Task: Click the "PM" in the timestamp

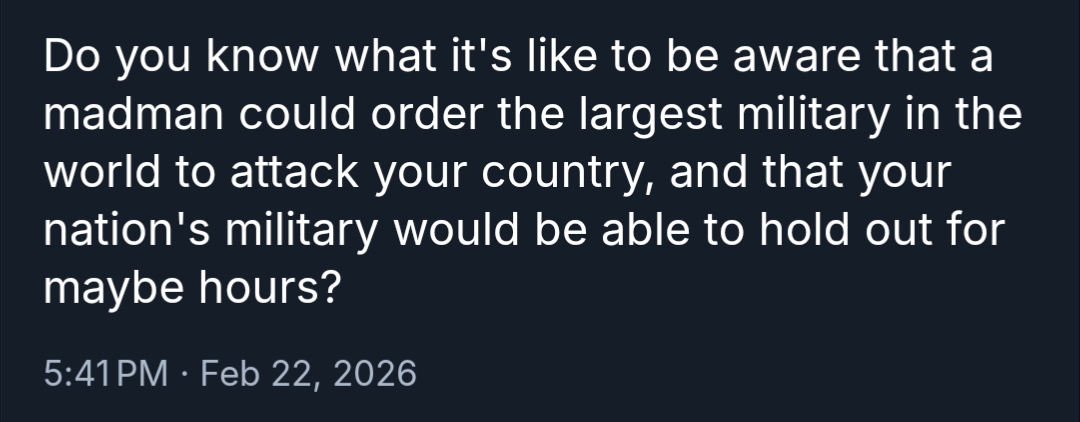Action: (x=143, y=374)
